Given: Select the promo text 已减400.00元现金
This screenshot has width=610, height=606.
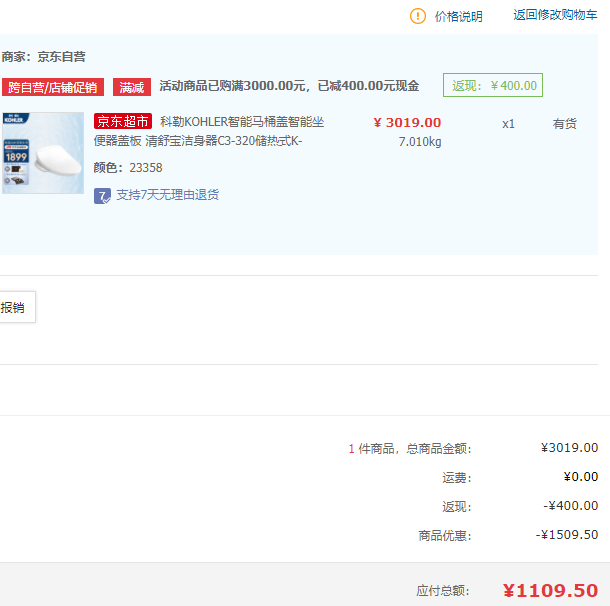Looking at the screenshot, I should pyautogui.click(x=368, y=86).
